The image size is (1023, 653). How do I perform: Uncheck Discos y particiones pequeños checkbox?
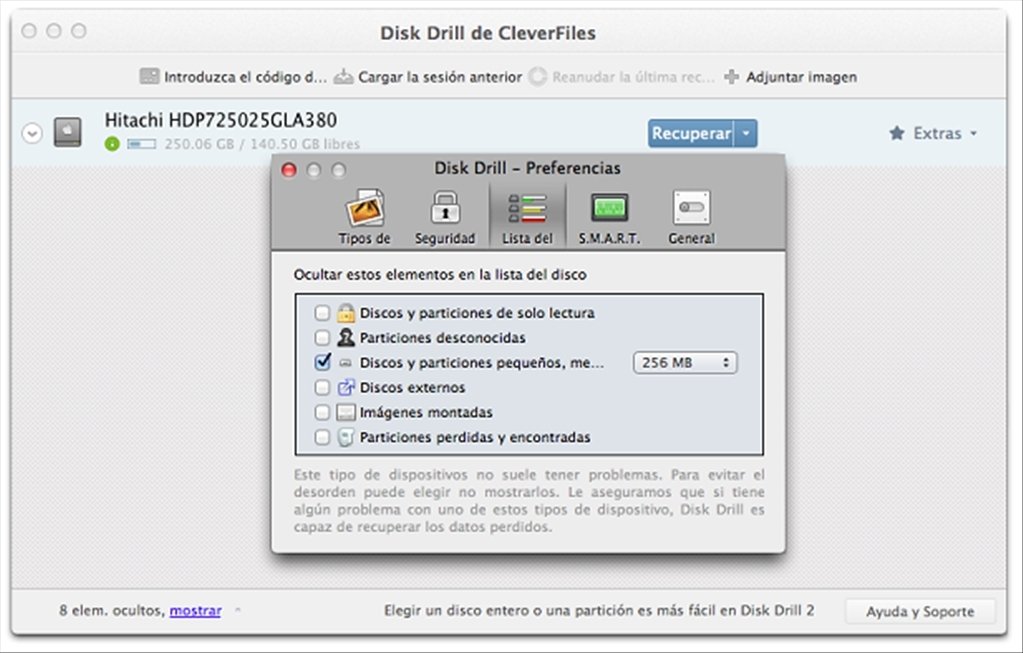pos(322,361)
